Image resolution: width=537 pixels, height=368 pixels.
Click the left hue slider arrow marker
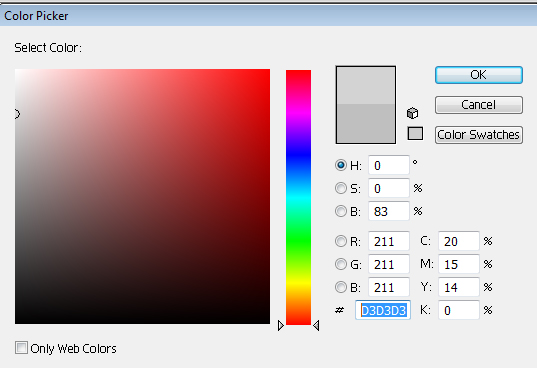click(x=281, y=326)
